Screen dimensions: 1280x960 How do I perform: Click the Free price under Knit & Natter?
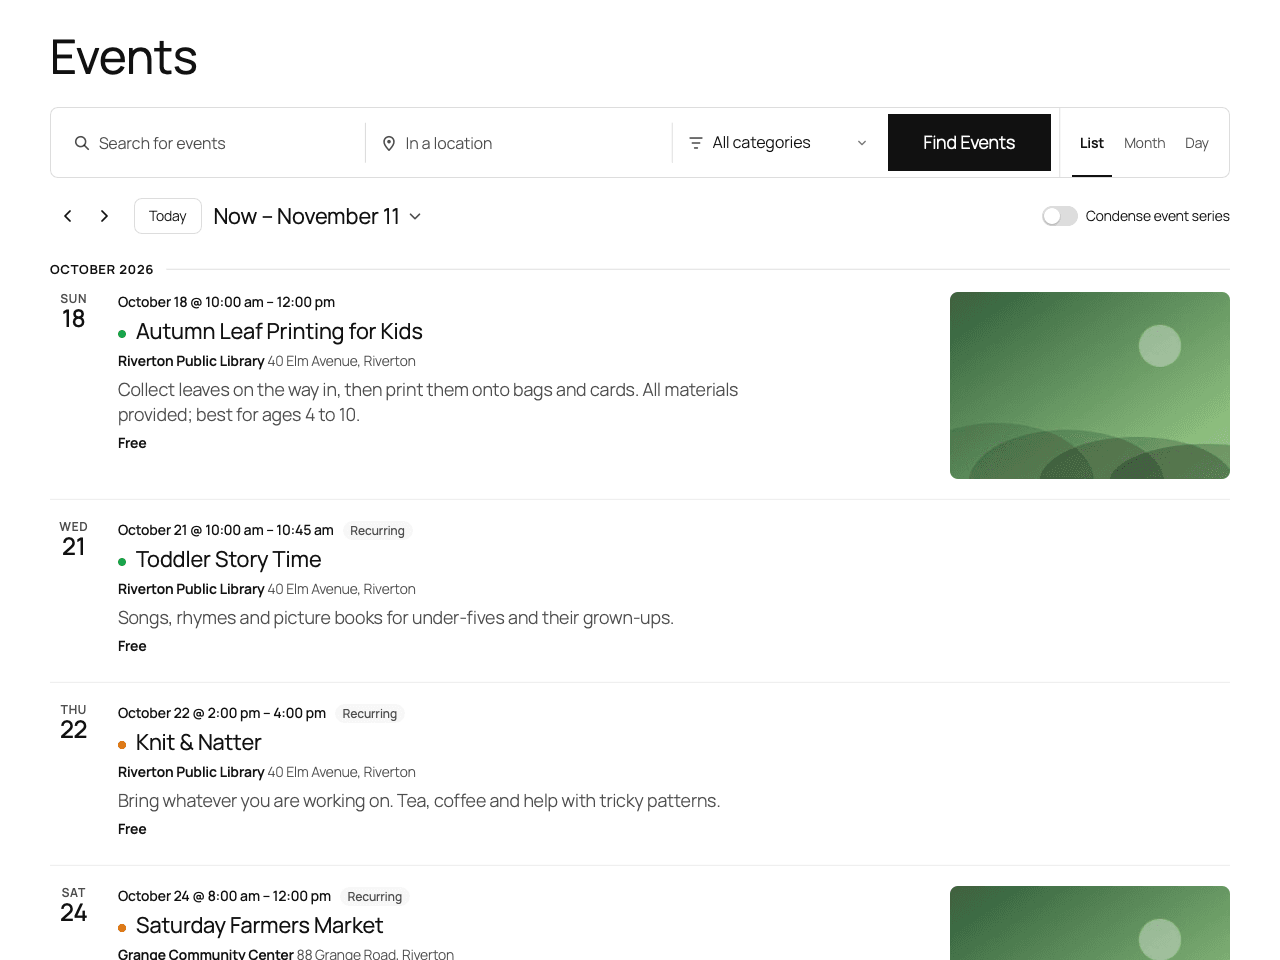click(132, 829)
